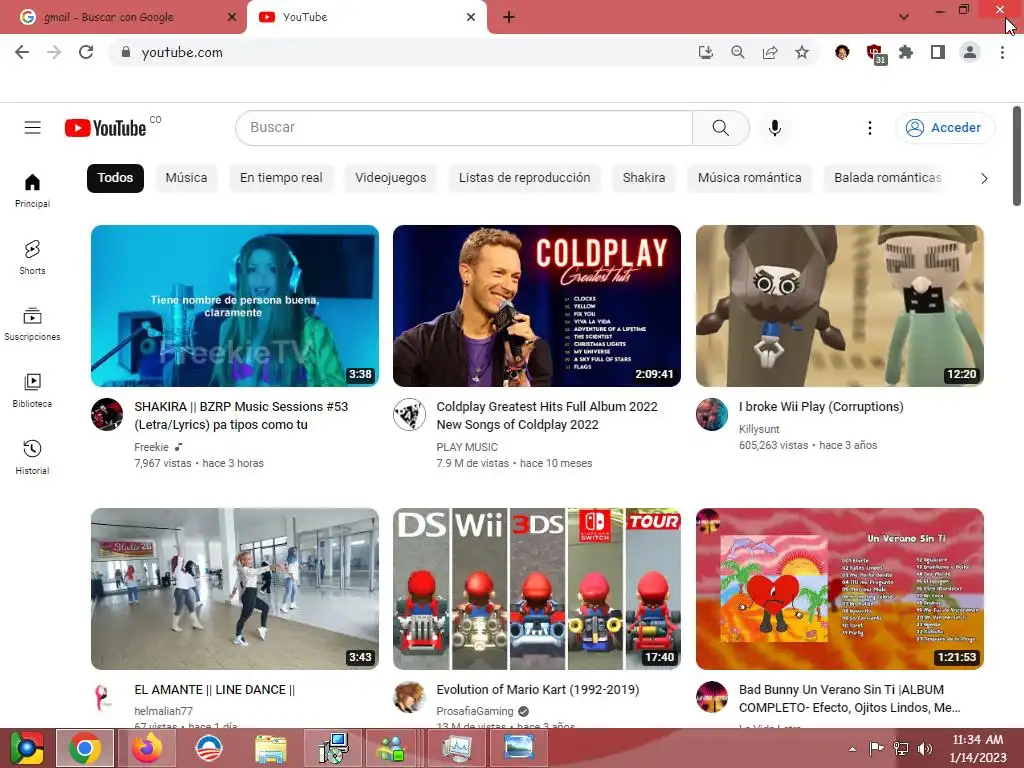The image size is (1024, 768).
Task: Click the Acceder sign-in button
Action: click(944, 127)
